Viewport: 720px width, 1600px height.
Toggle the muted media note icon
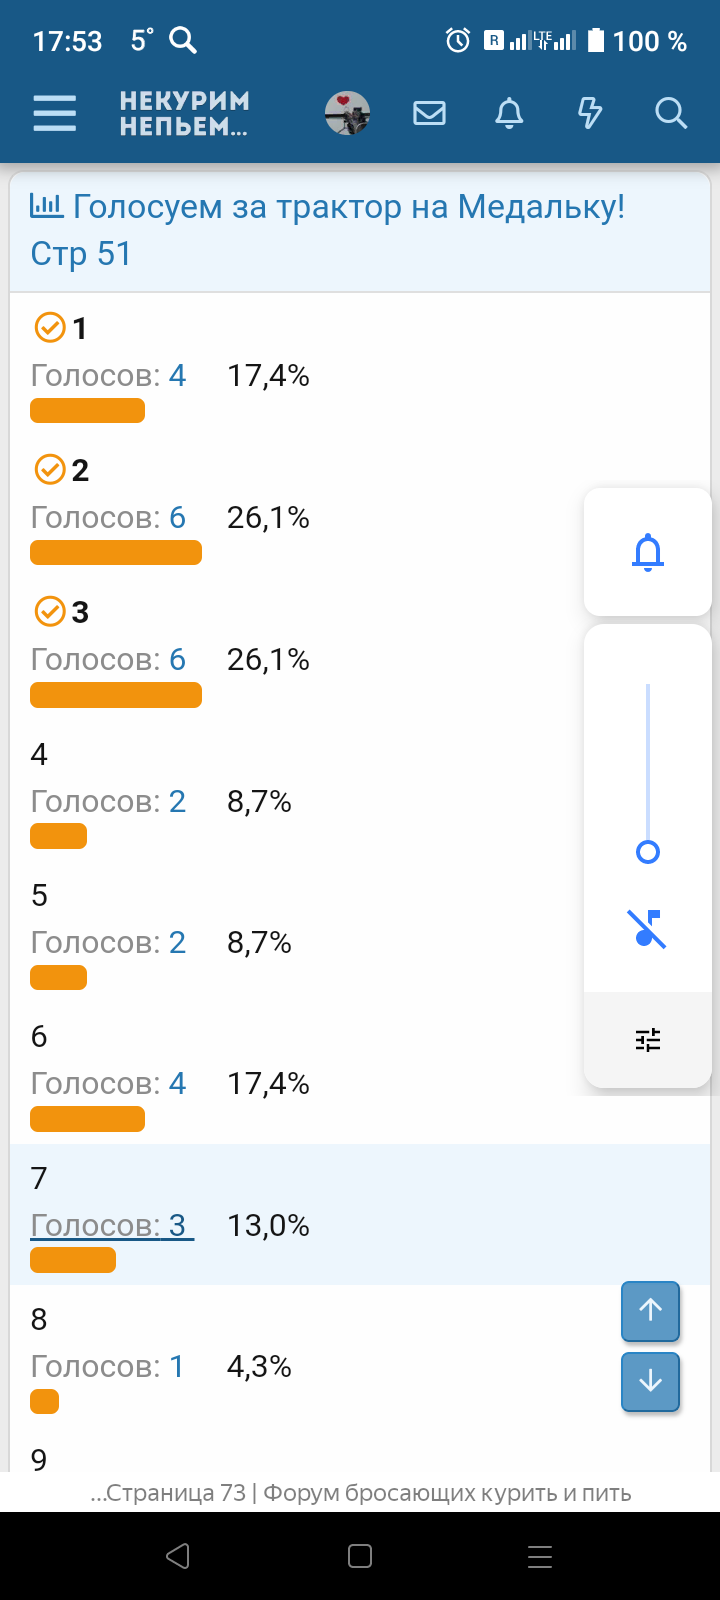click(x=648, y=928)
